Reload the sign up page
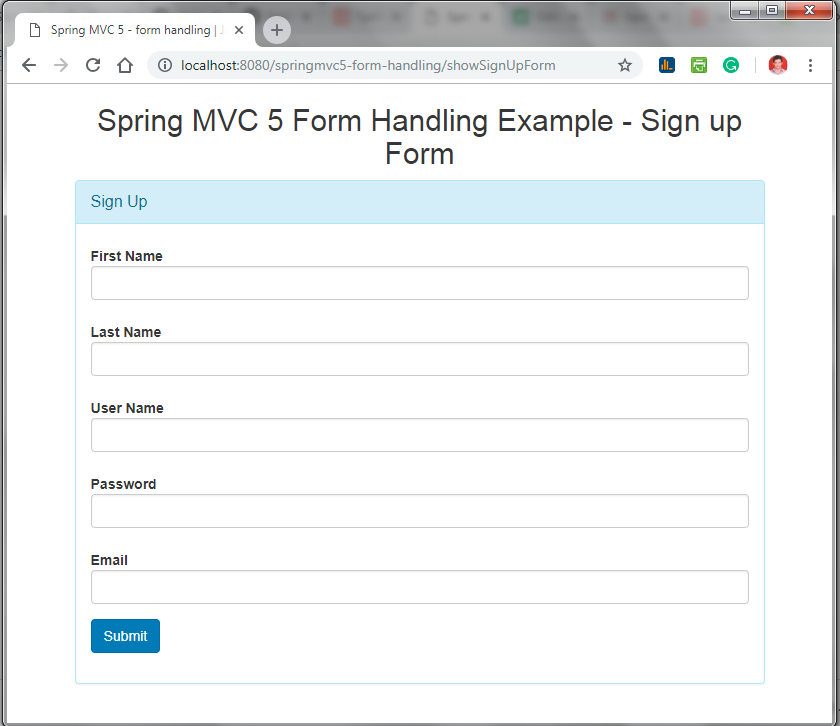 93,65
